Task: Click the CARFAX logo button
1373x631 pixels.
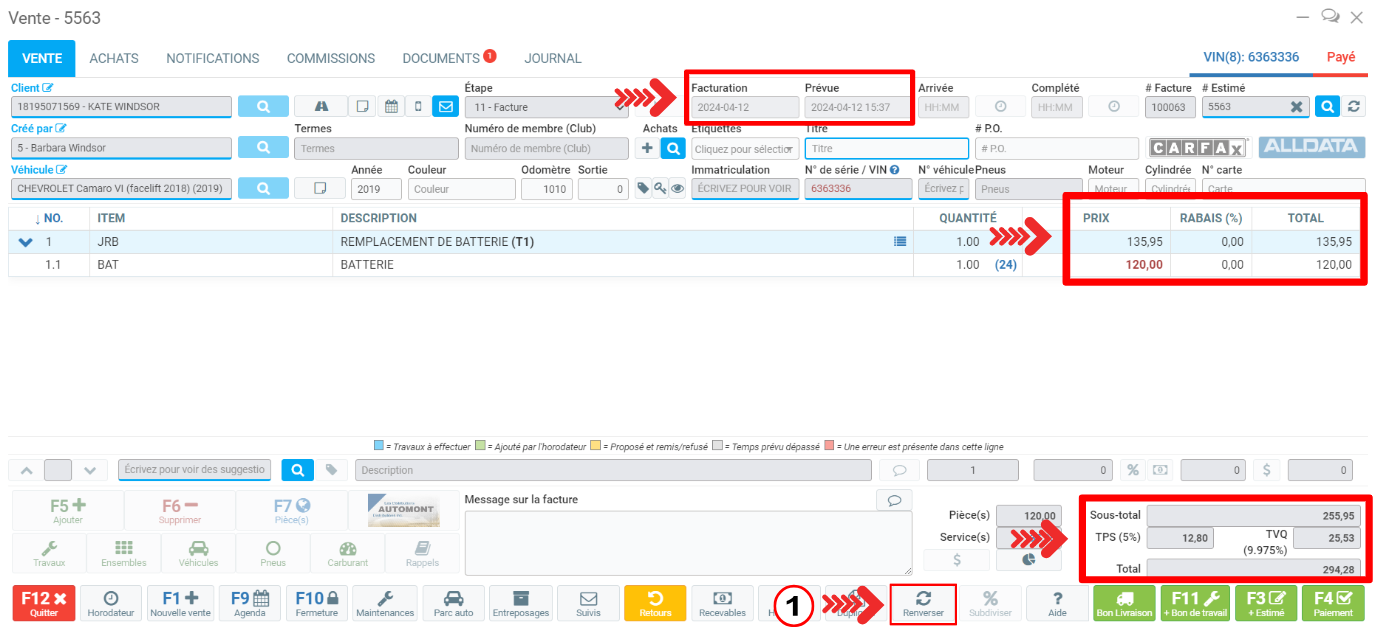Action: (1197, 148)
